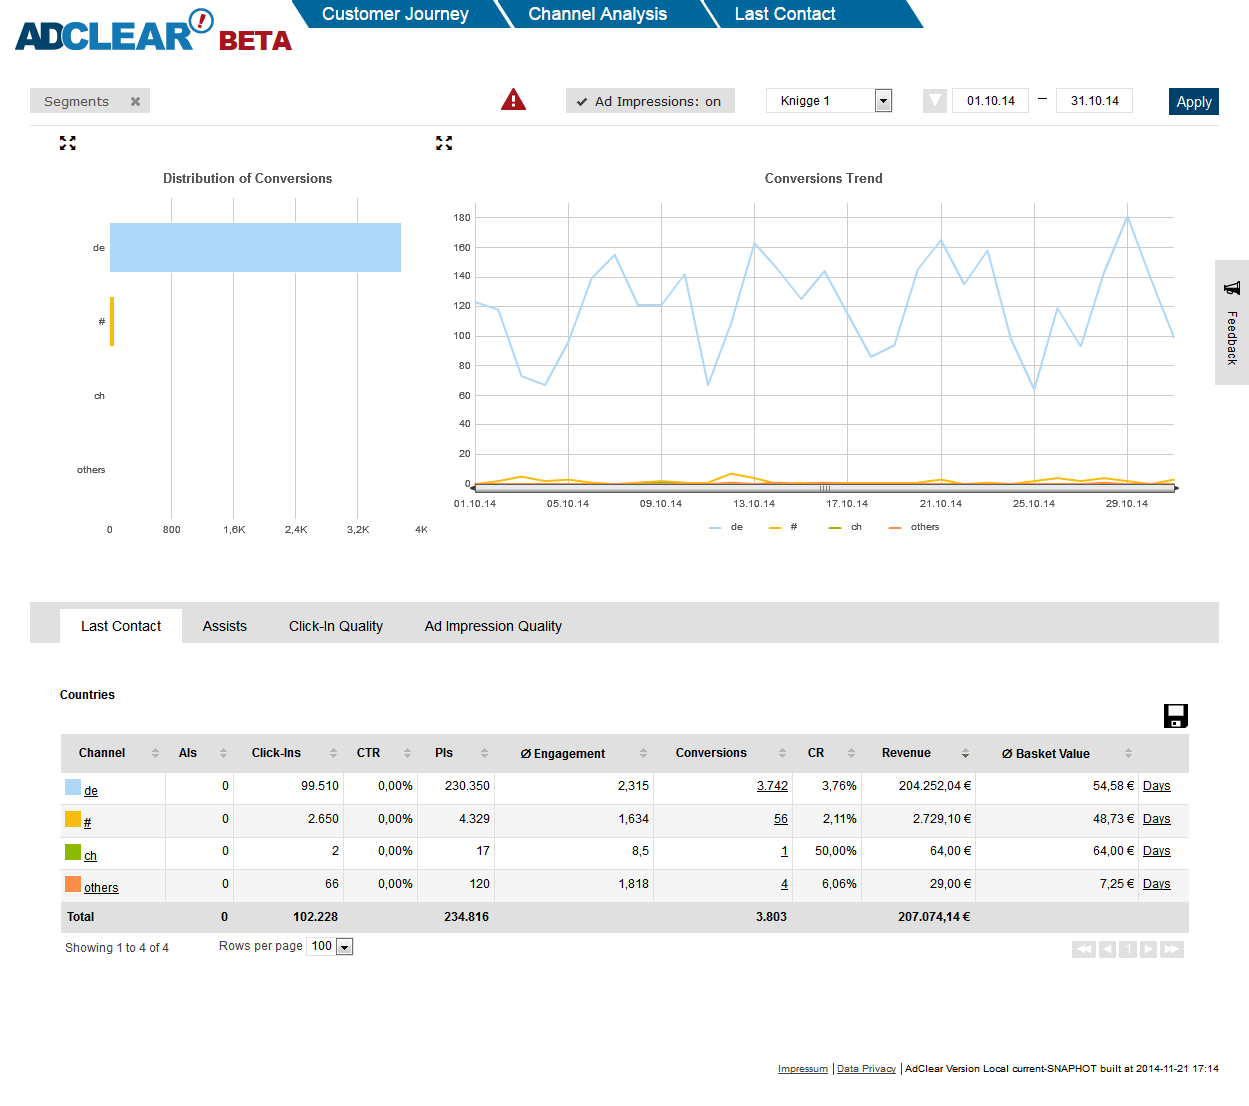
Task: Open the Days link for 'de' row
Action: coord(1156,786)
